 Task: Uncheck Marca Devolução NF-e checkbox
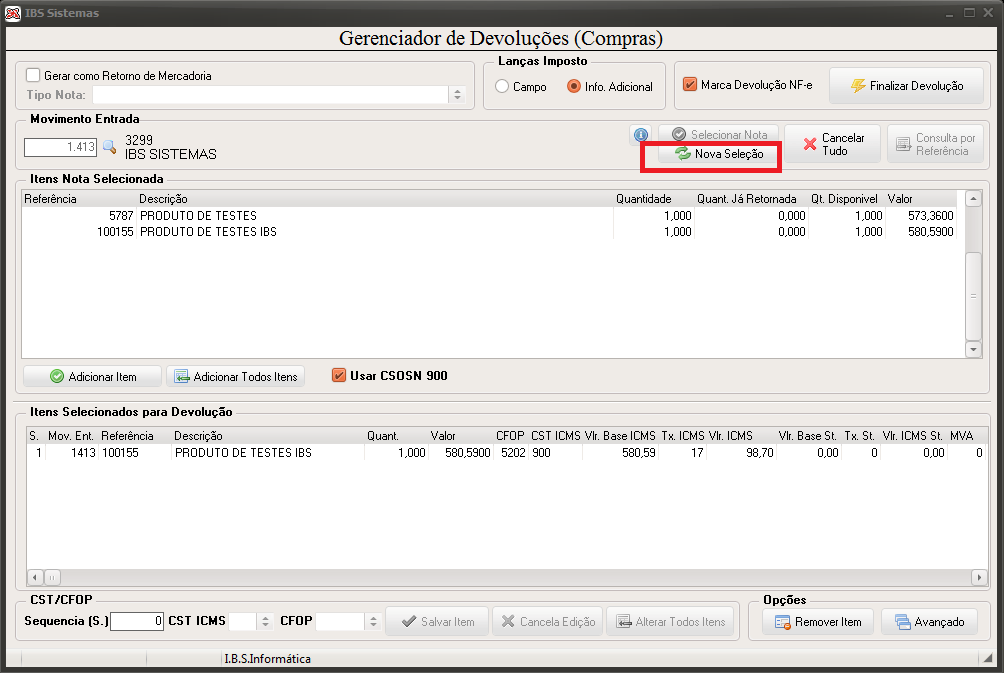coord(690,85)
